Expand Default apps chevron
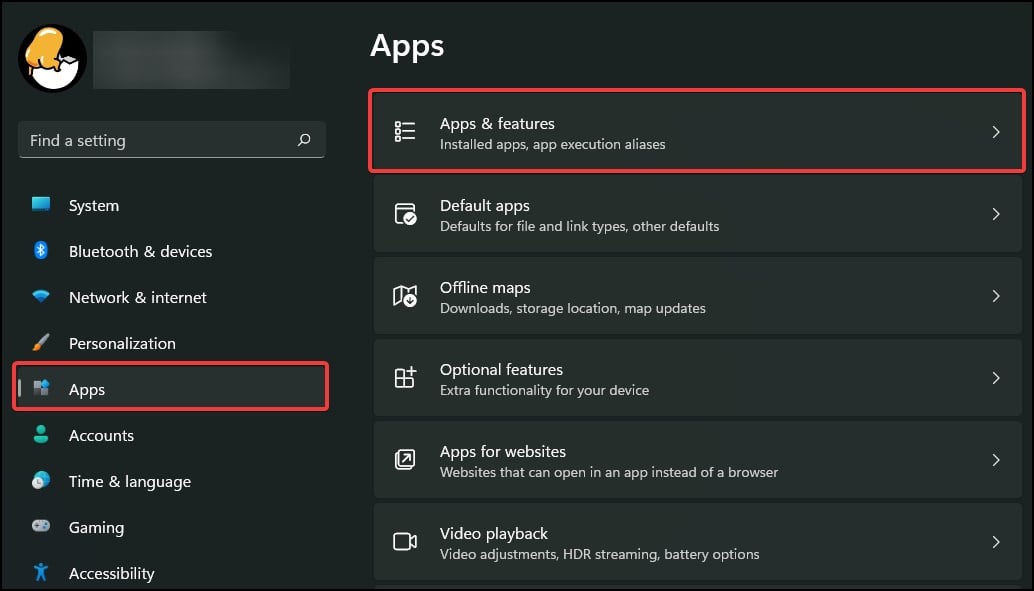This screenshot has width=1034, height=591. [996, 214]
